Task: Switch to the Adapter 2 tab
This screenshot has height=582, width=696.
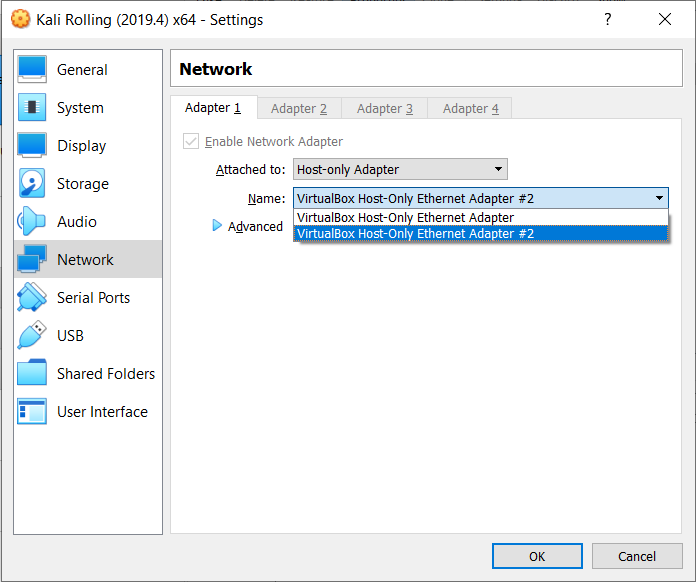Action: point(299,108)
